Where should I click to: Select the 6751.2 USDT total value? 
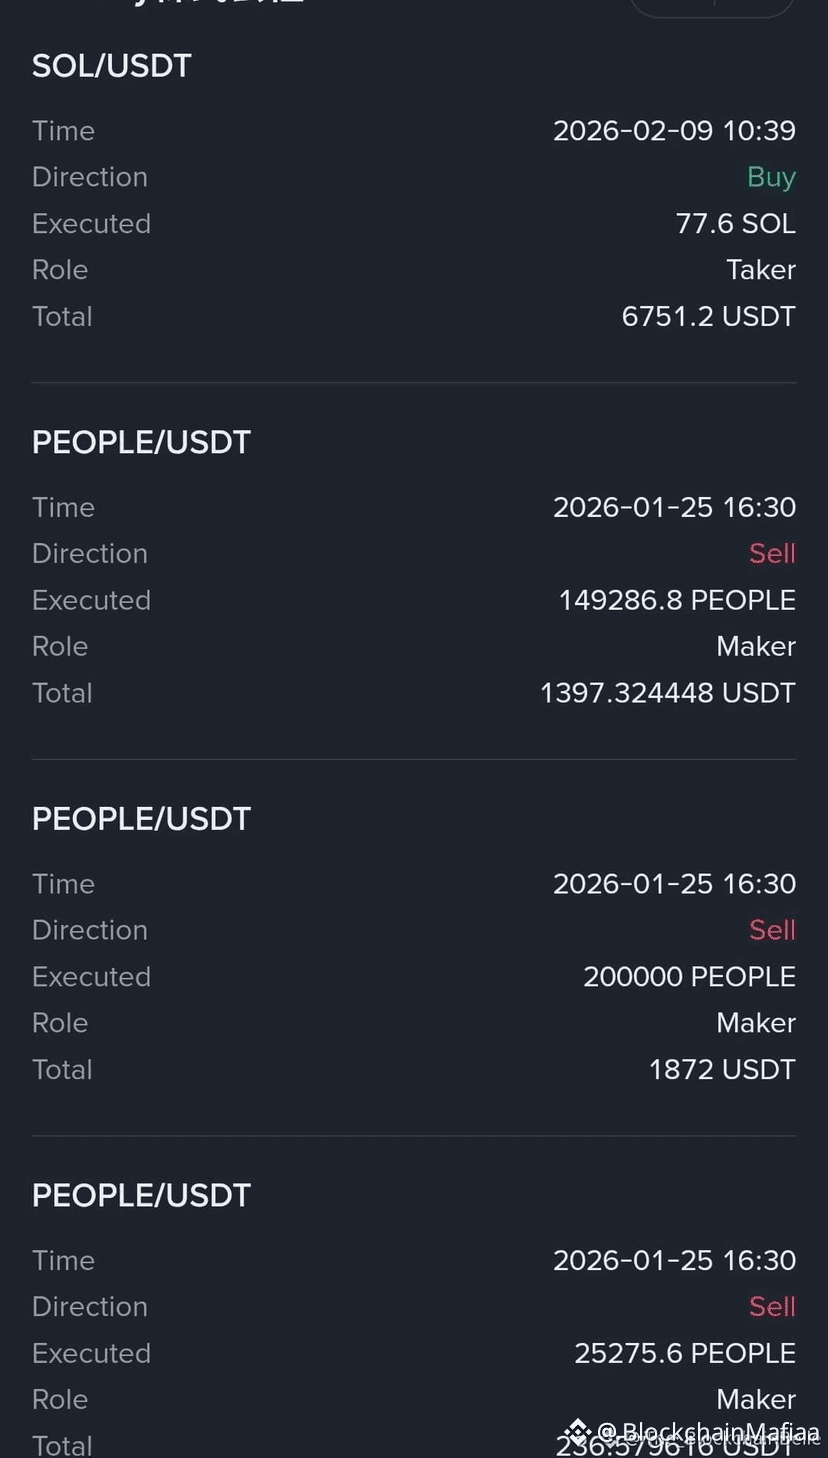708,317
